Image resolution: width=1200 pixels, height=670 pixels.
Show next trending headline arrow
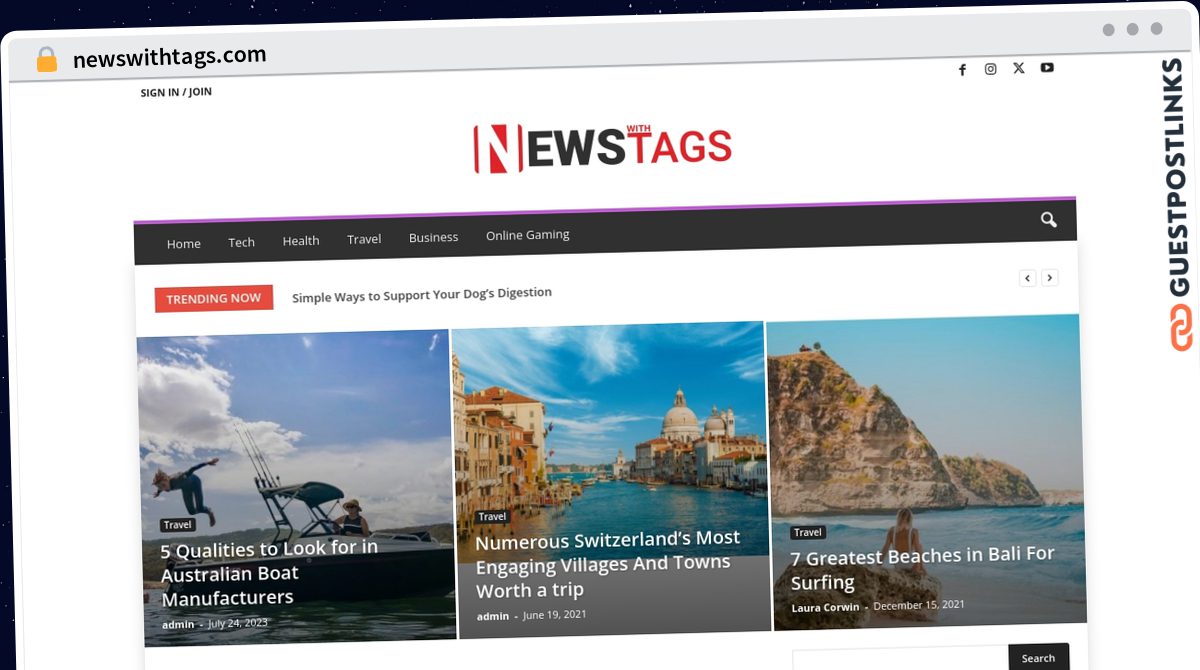[1049, 278]
